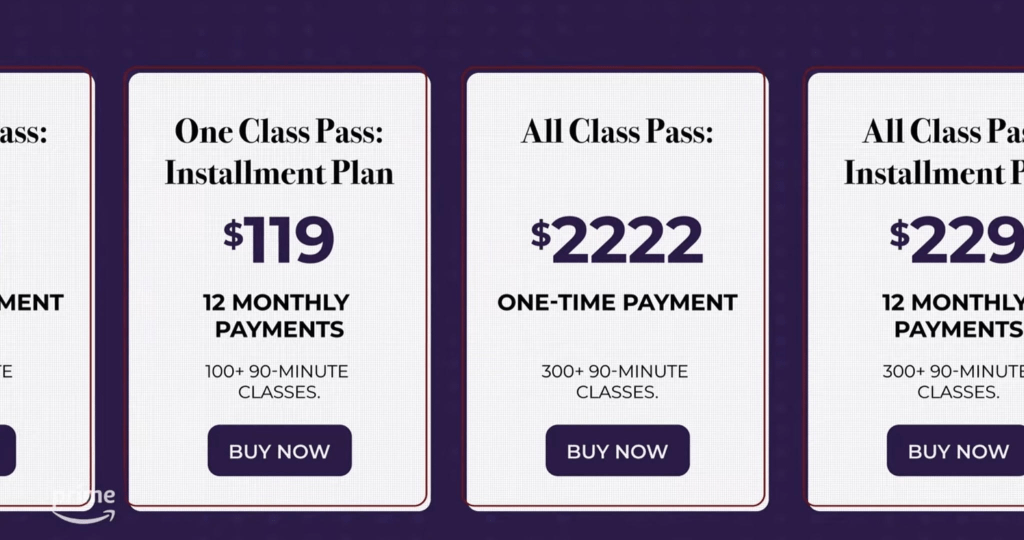Click the "One-Time Payment" label
Viewport: 1024px width, 540px height.
coord(617,302)
